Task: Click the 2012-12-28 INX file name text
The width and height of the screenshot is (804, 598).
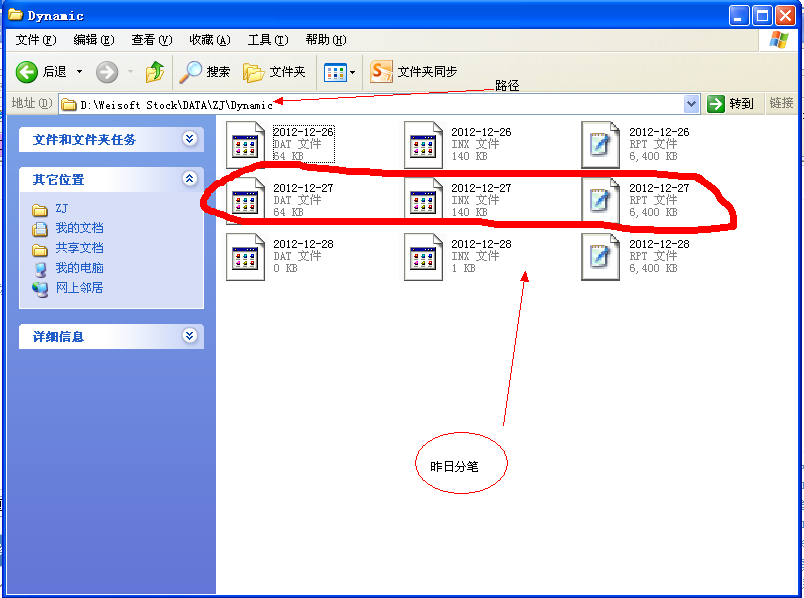Action: pyautogui.click(x=481, y=244)
